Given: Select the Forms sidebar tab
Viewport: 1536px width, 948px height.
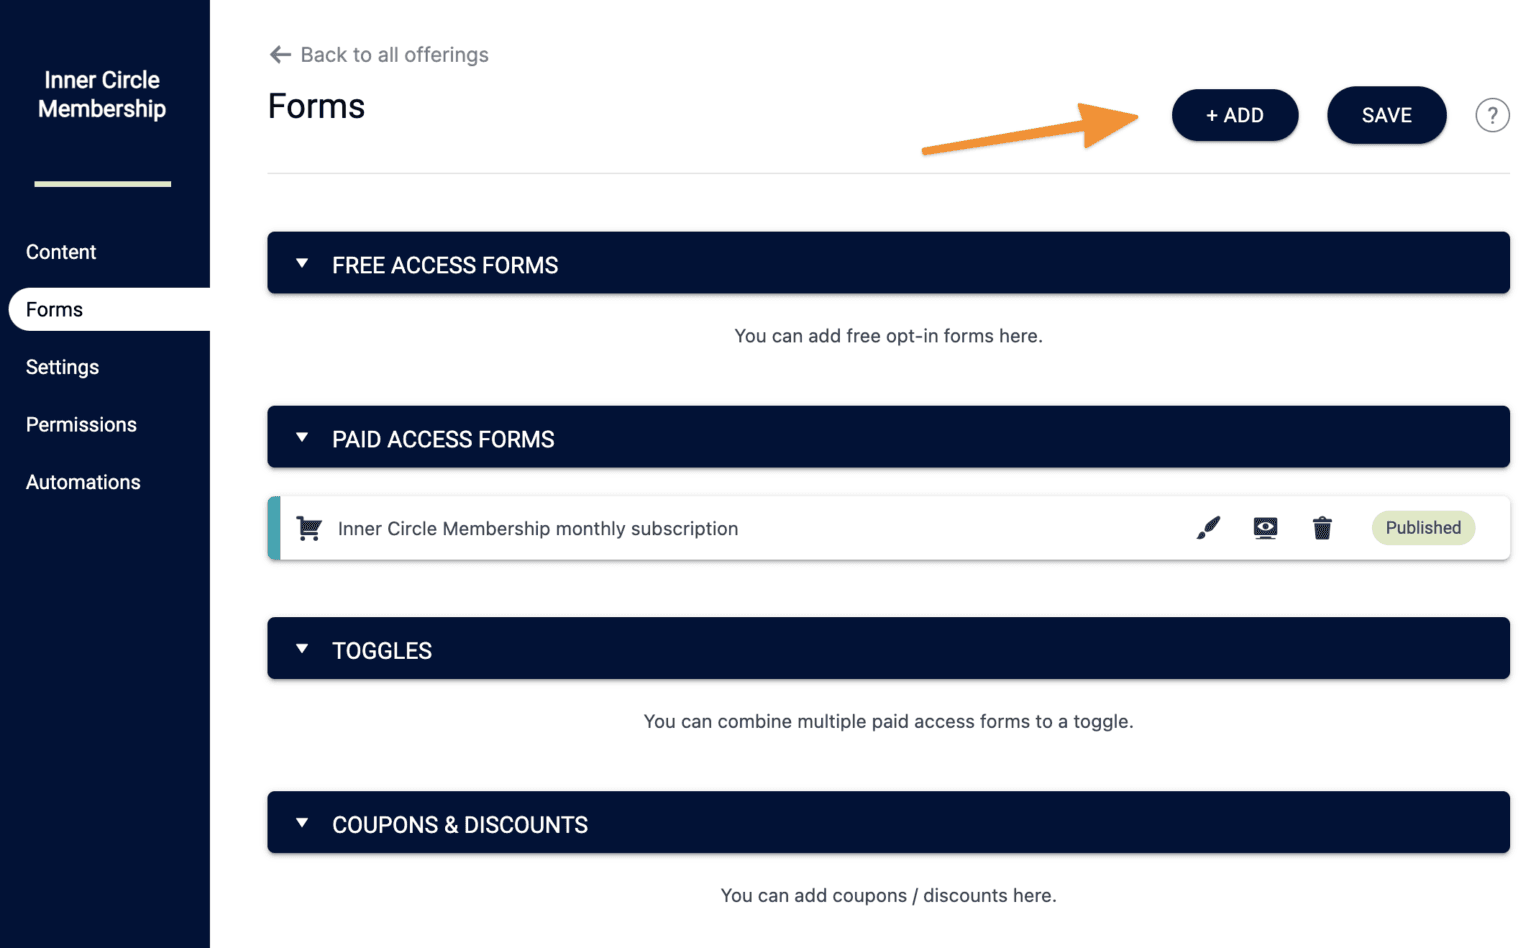Looking at the screenshot, I should tap(54, 309).
